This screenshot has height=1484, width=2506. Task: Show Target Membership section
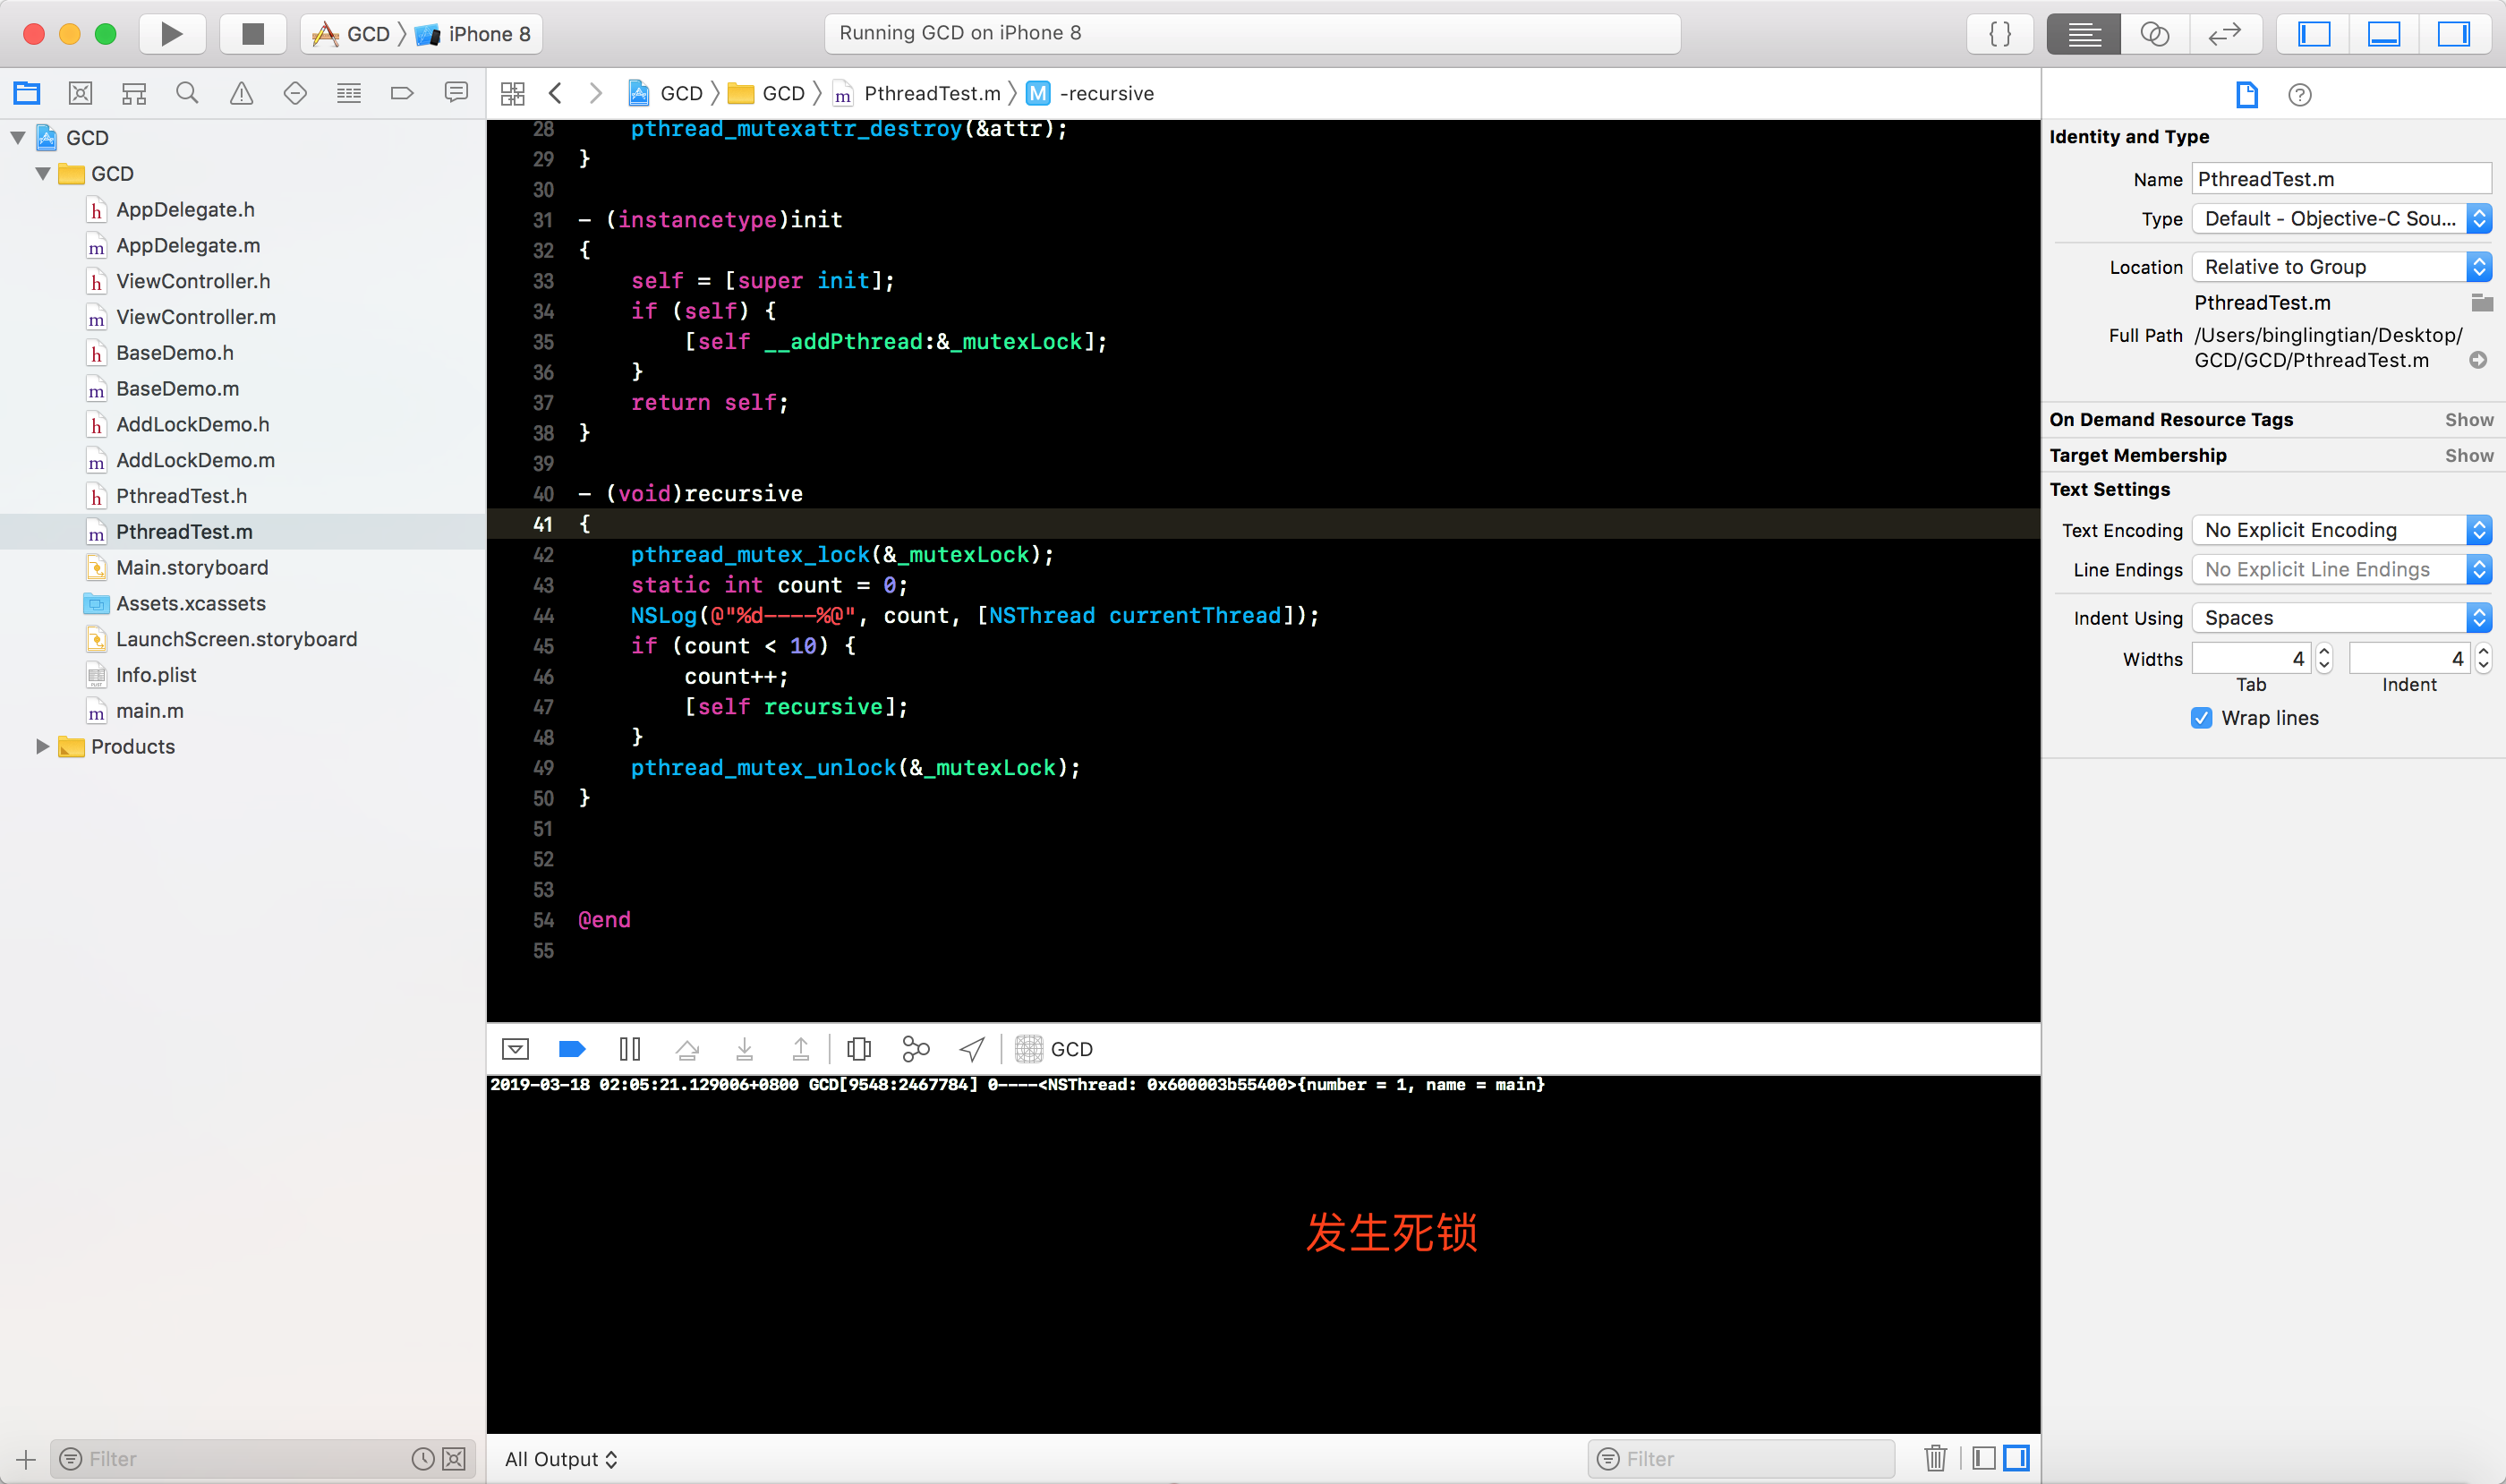(x=2469, y=456)
